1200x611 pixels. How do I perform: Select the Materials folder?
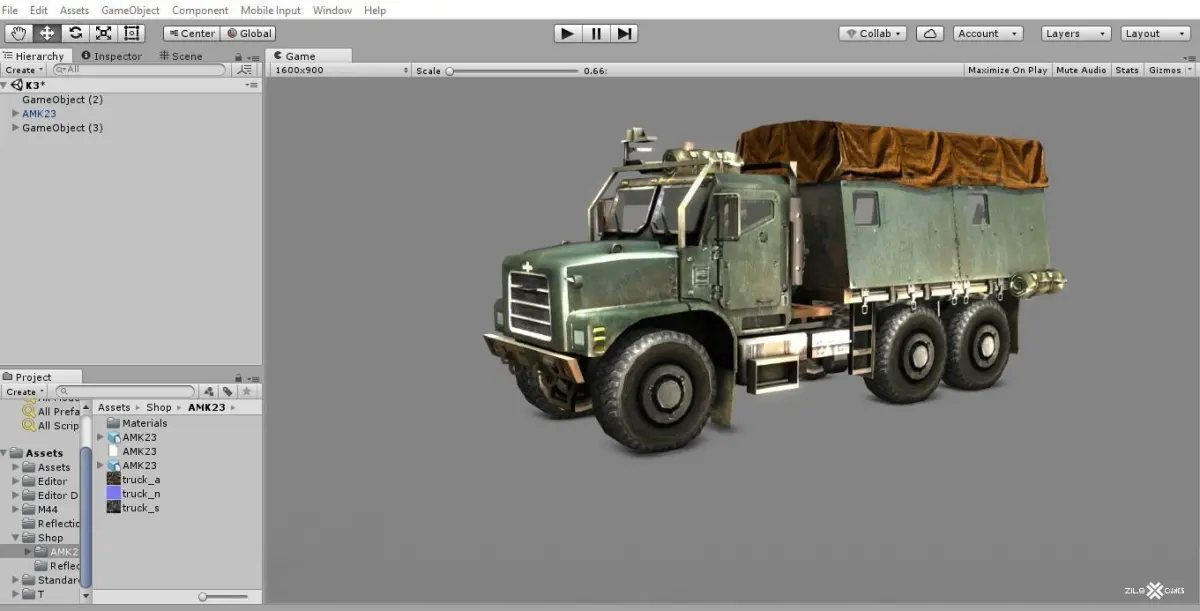[x=137, y=423]
